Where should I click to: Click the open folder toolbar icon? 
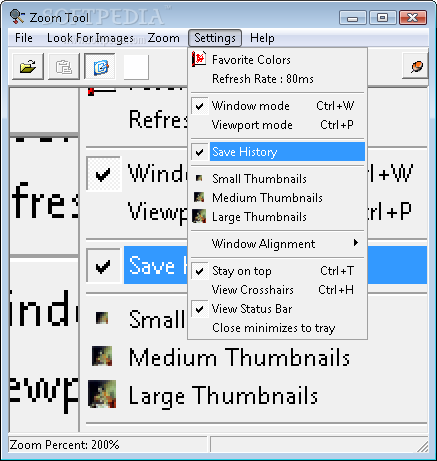coord(28,66)
